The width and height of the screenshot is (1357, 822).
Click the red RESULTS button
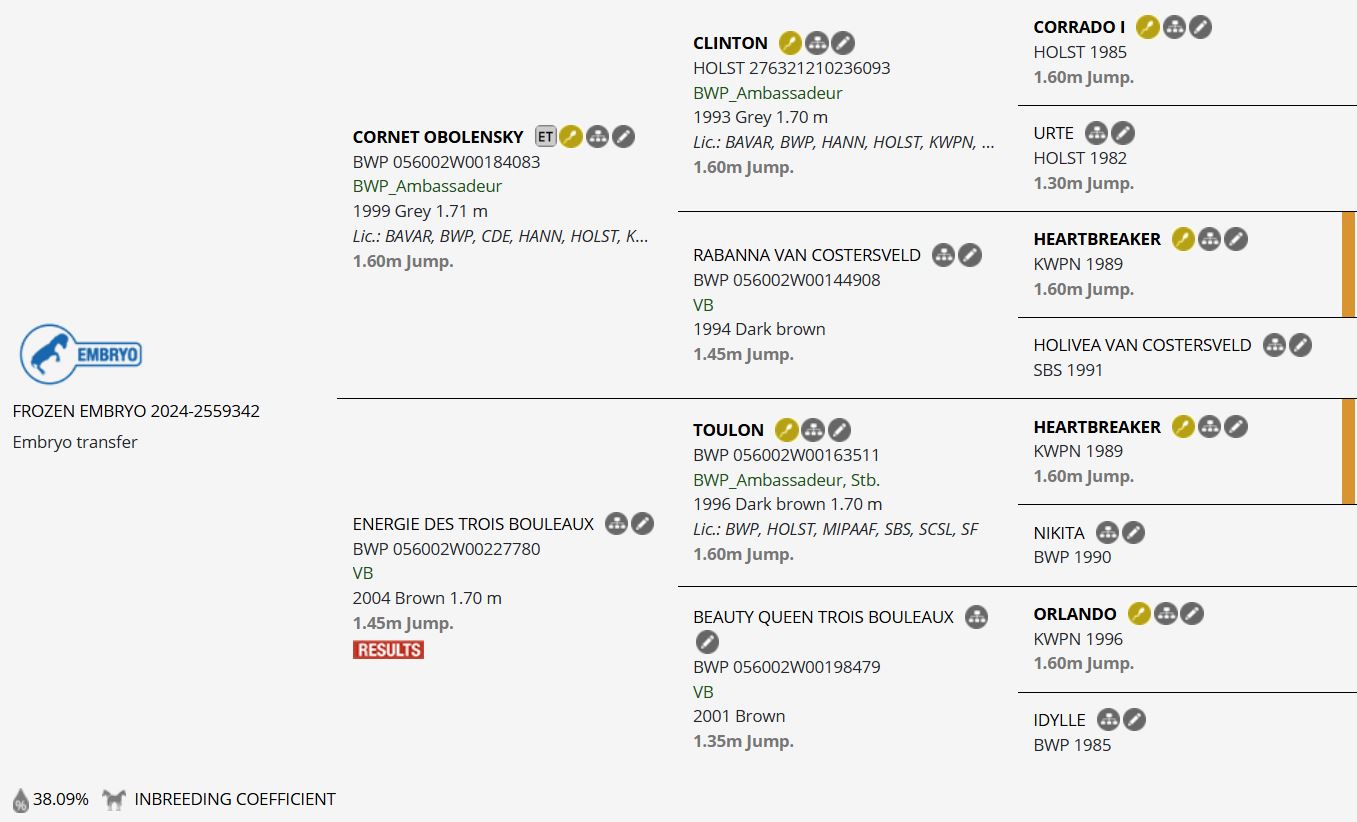click(388, 650)
